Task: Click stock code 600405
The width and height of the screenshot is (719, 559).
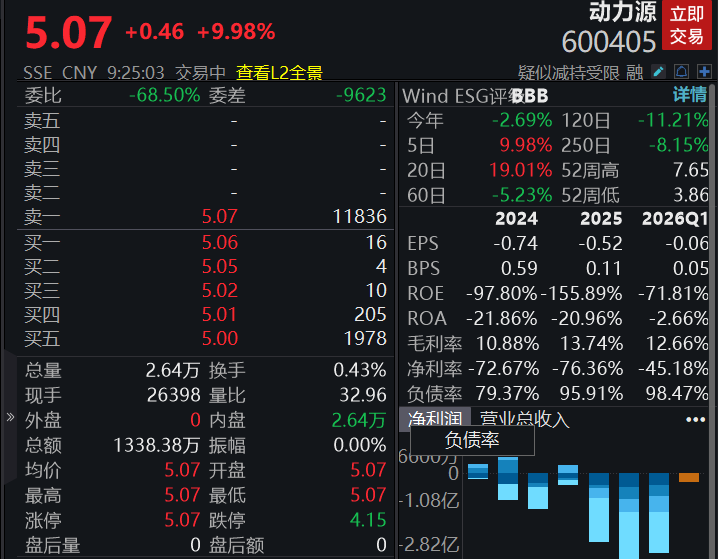Action: [x=609, y=42]
